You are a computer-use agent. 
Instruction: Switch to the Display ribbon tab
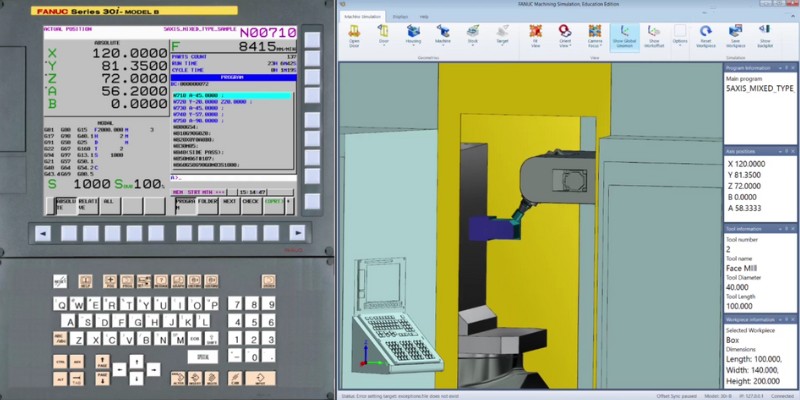(x=401, y=17)
